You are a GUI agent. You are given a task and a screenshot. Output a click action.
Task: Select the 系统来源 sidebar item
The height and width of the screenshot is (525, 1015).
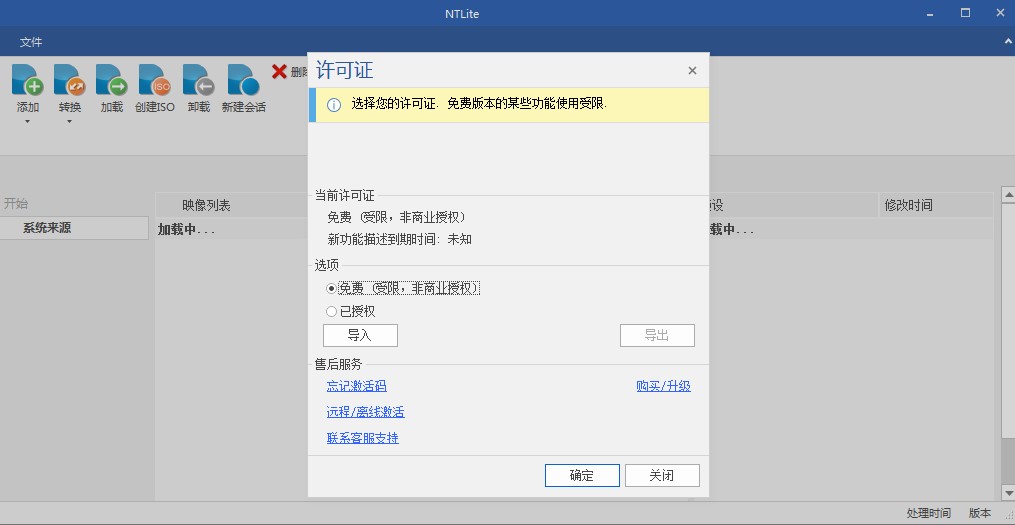click(74, 228)
